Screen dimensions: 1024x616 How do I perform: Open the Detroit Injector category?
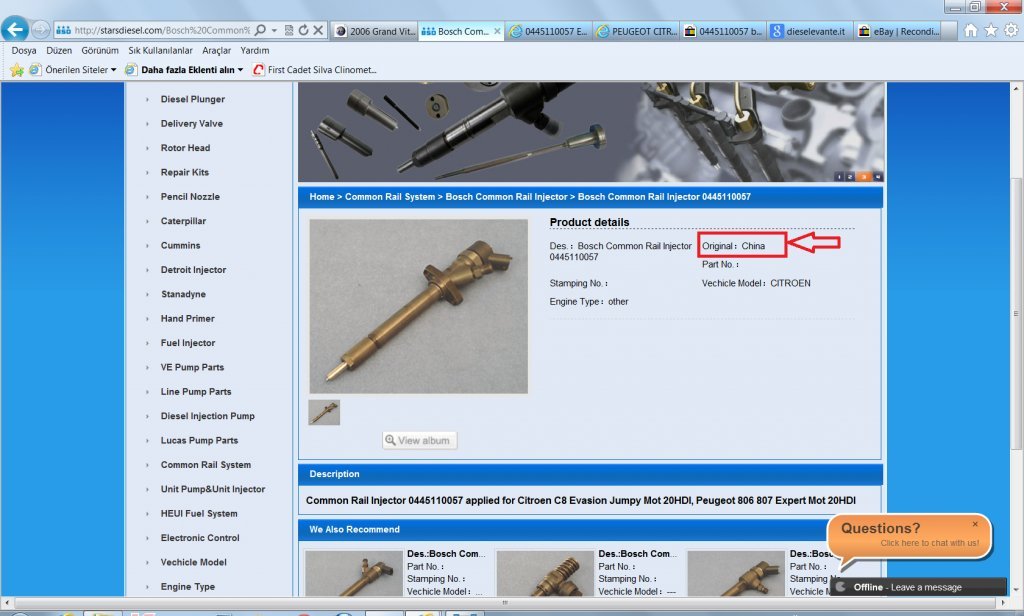pos(193,270)
